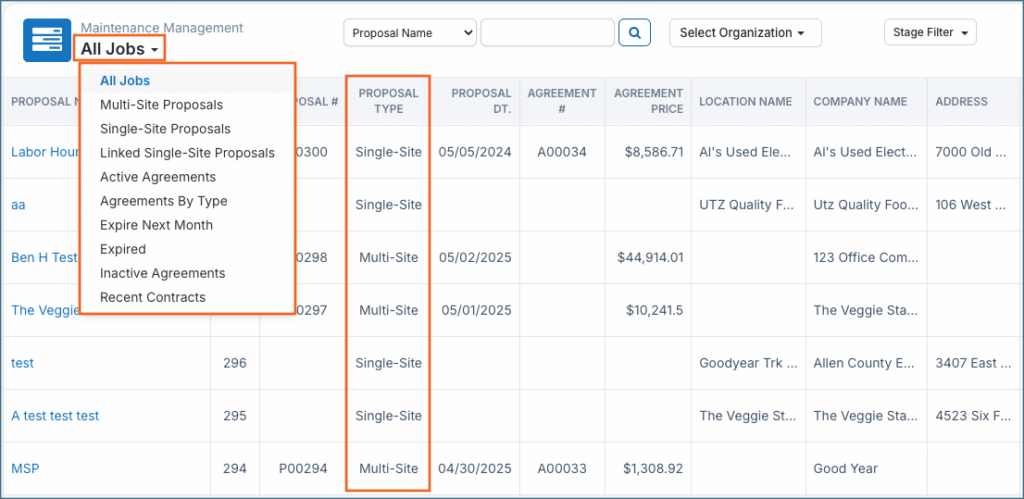Choose Single-Site Proposals menu option

[165, 129]
